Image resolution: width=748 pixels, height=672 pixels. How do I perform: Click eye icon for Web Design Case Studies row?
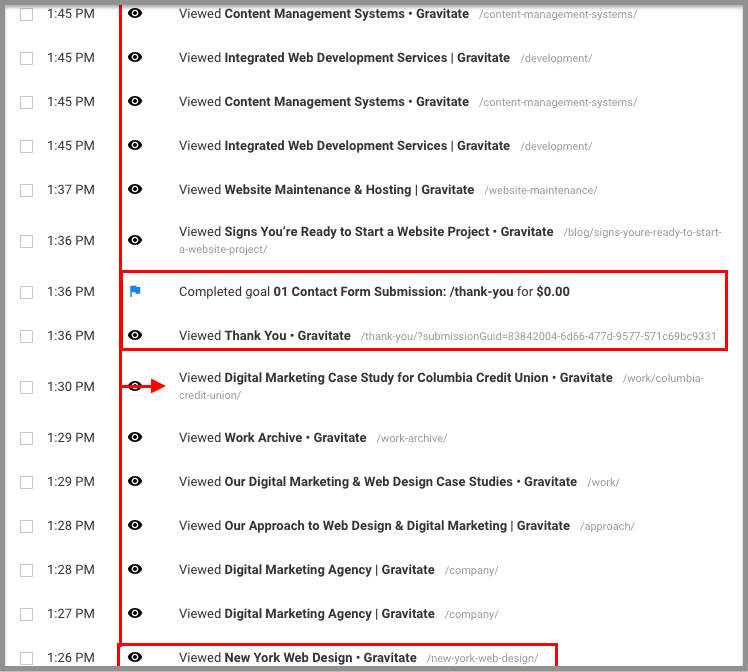135,481
